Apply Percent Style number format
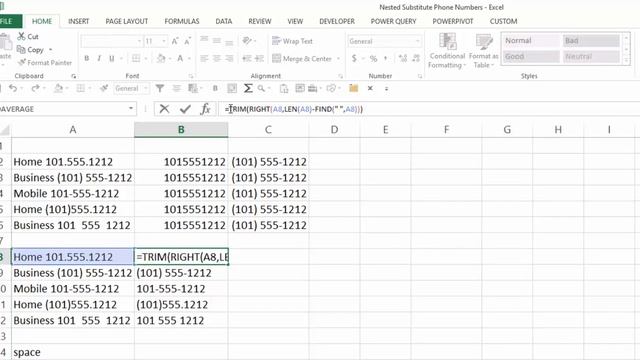 tap(373, 58)
